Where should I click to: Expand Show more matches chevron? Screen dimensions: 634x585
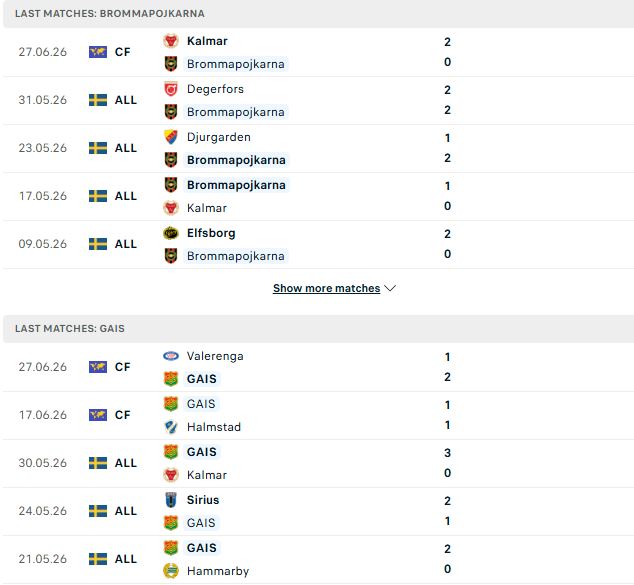point(390,288)
